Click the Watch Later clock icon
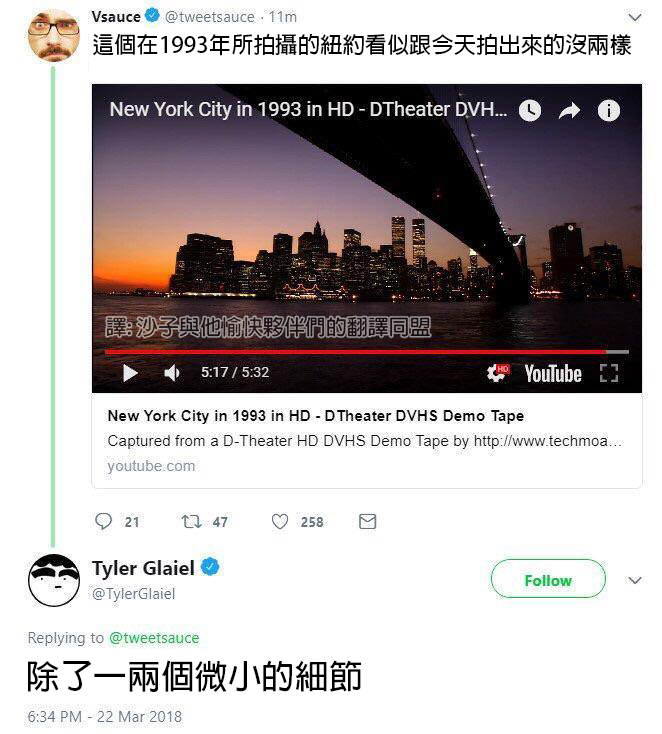 (x=530, y=111)
